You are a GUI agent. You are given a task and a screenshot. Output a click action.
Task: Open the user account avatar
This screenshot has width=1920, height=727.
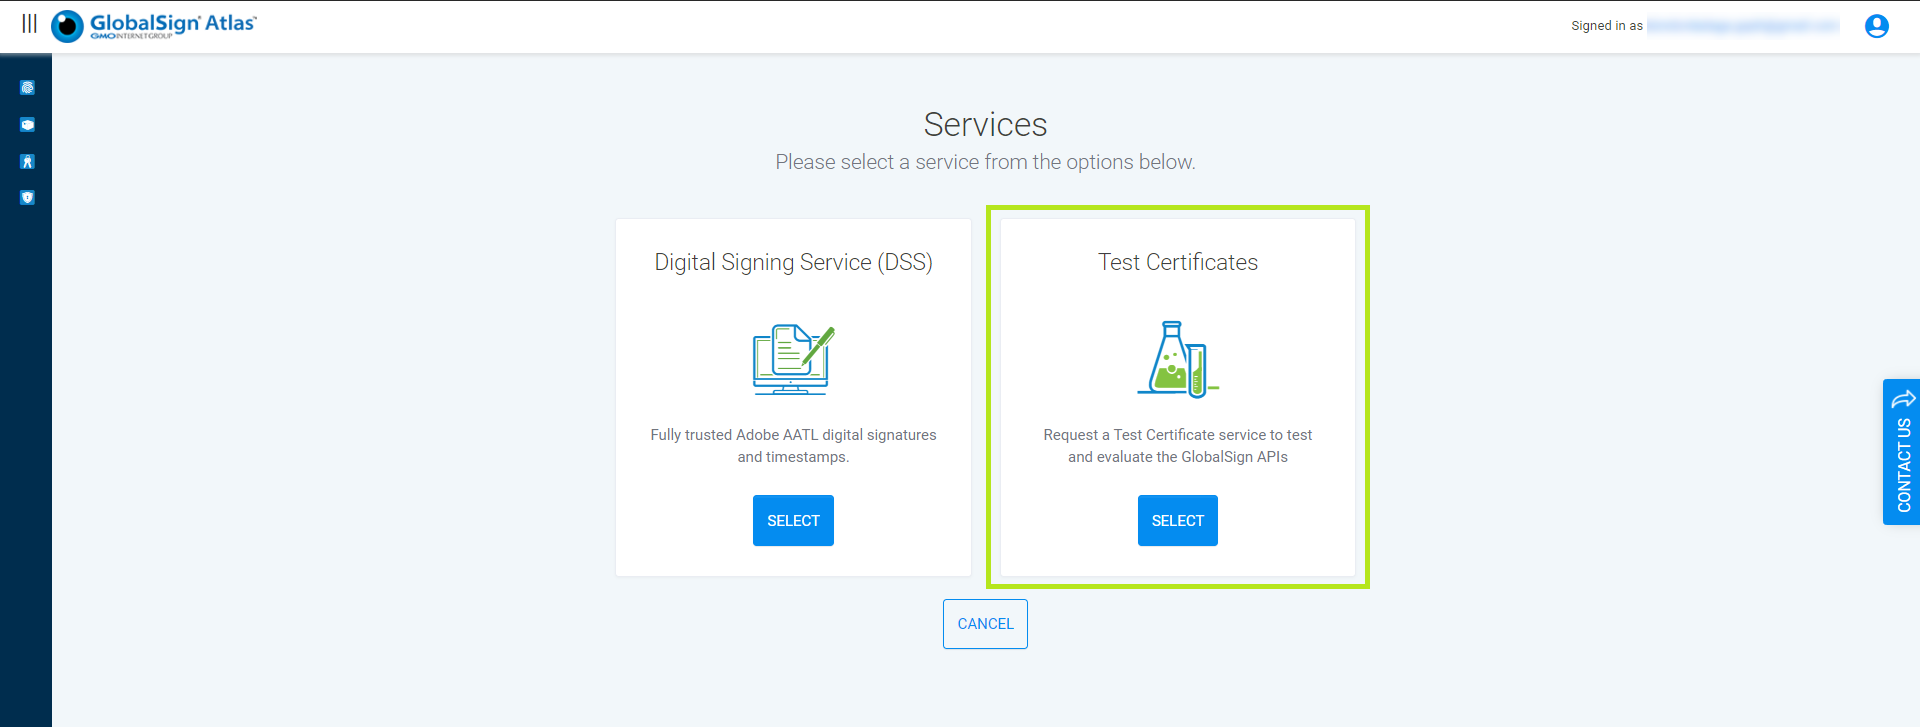(1876, 26)
